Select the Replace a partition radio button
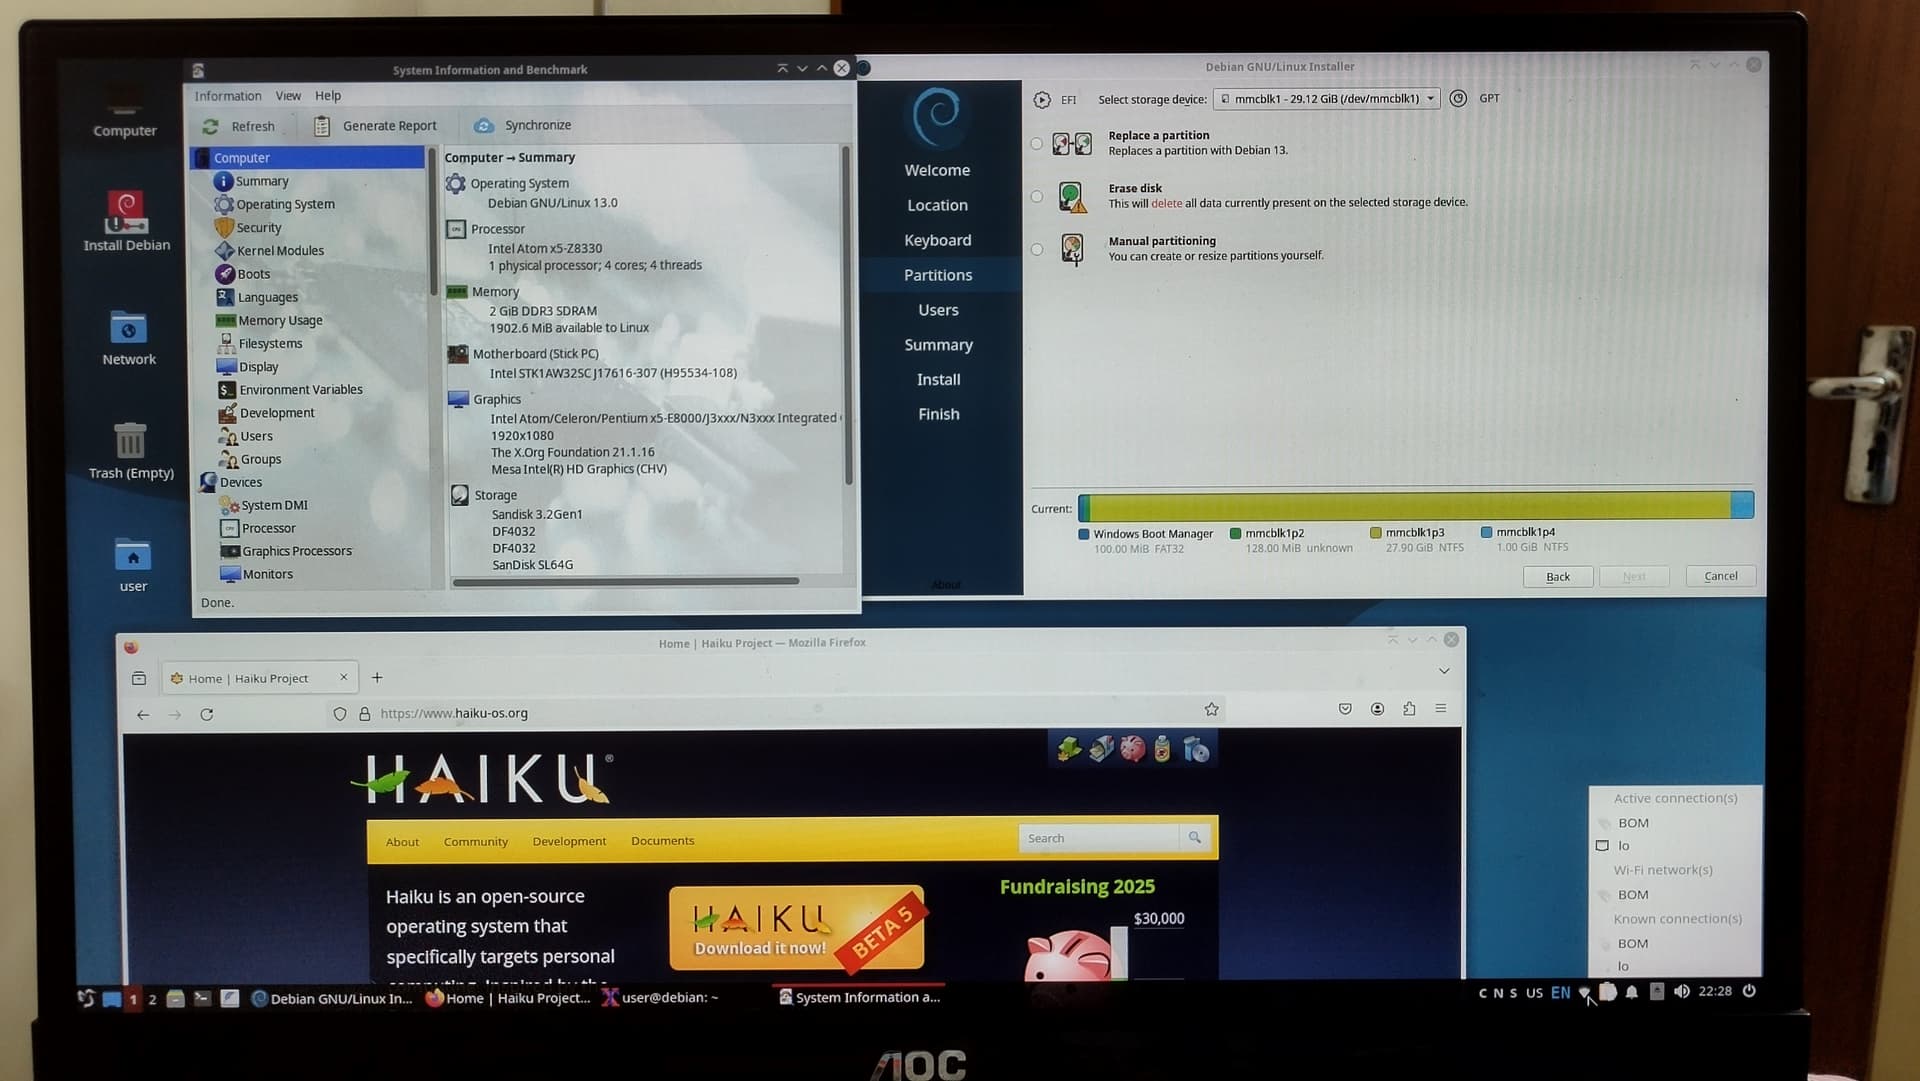The height and width of the screenshot is (1081, 1920). [x=1036, y=144]
